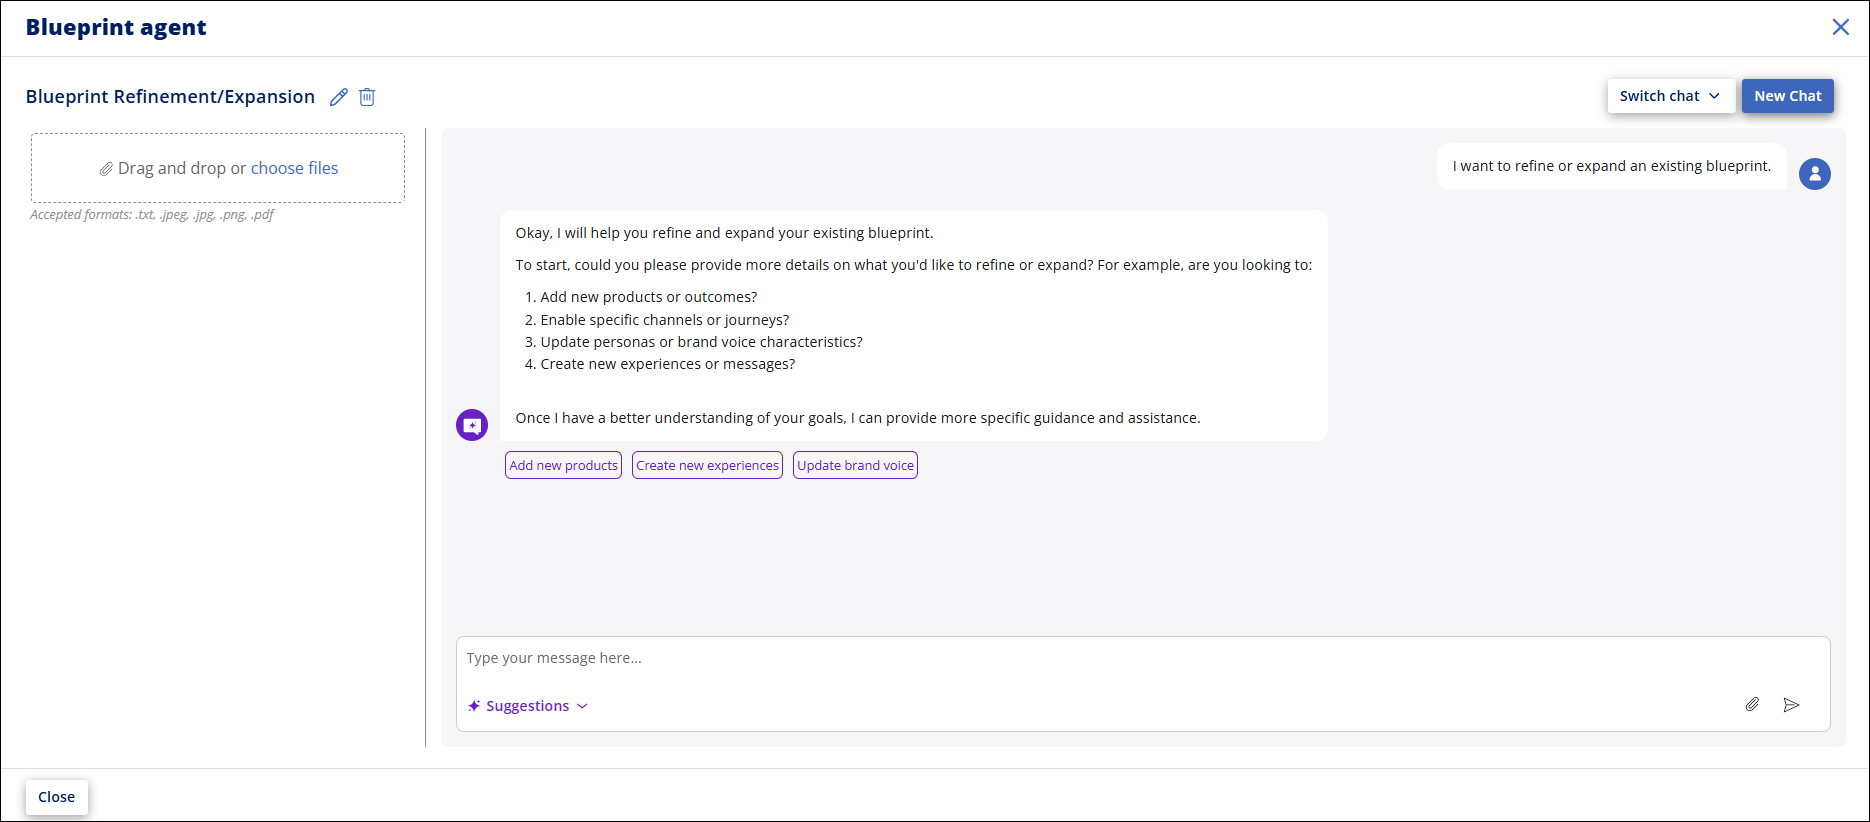Open the choose files link
Image resolution: width=1870 pixels, height=822 pixels.
(294, 168)
